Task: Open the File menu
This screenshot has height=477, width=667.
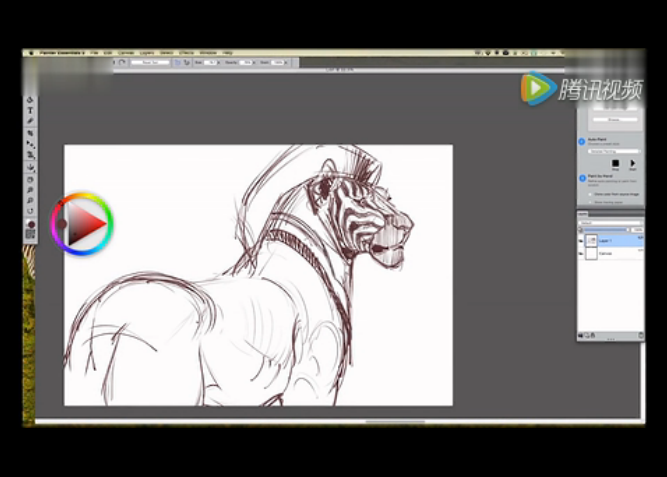Action: click(94, 53)
